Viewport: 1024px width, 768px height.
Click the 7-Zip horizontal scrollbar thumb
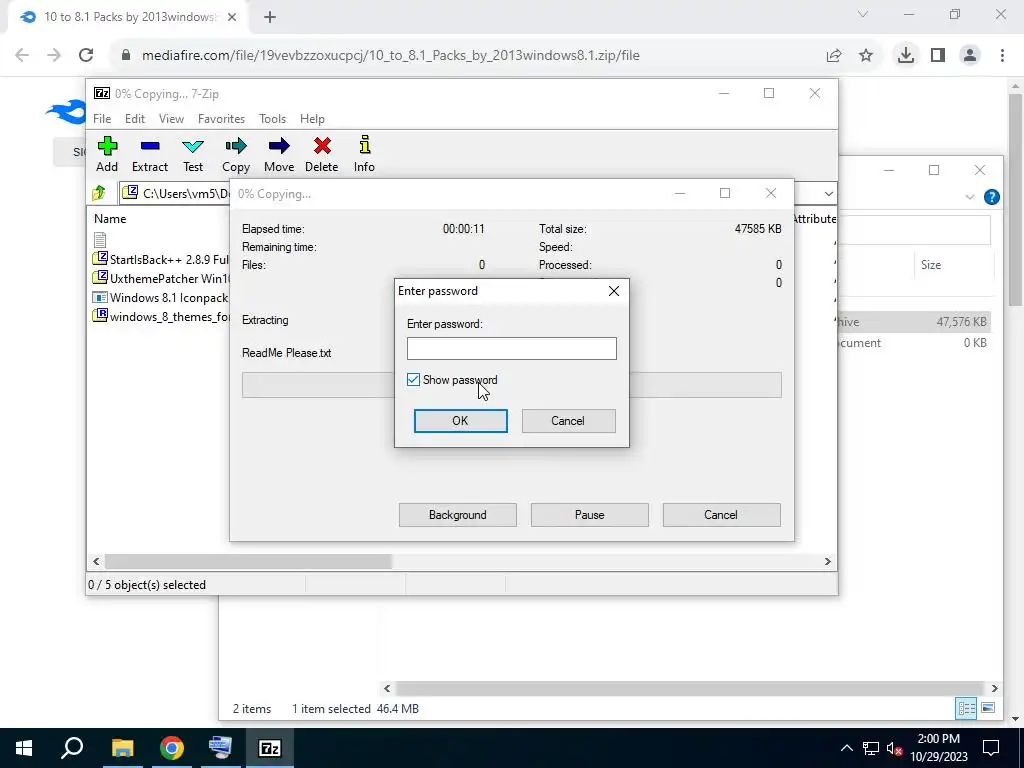[x=248, y=562]
